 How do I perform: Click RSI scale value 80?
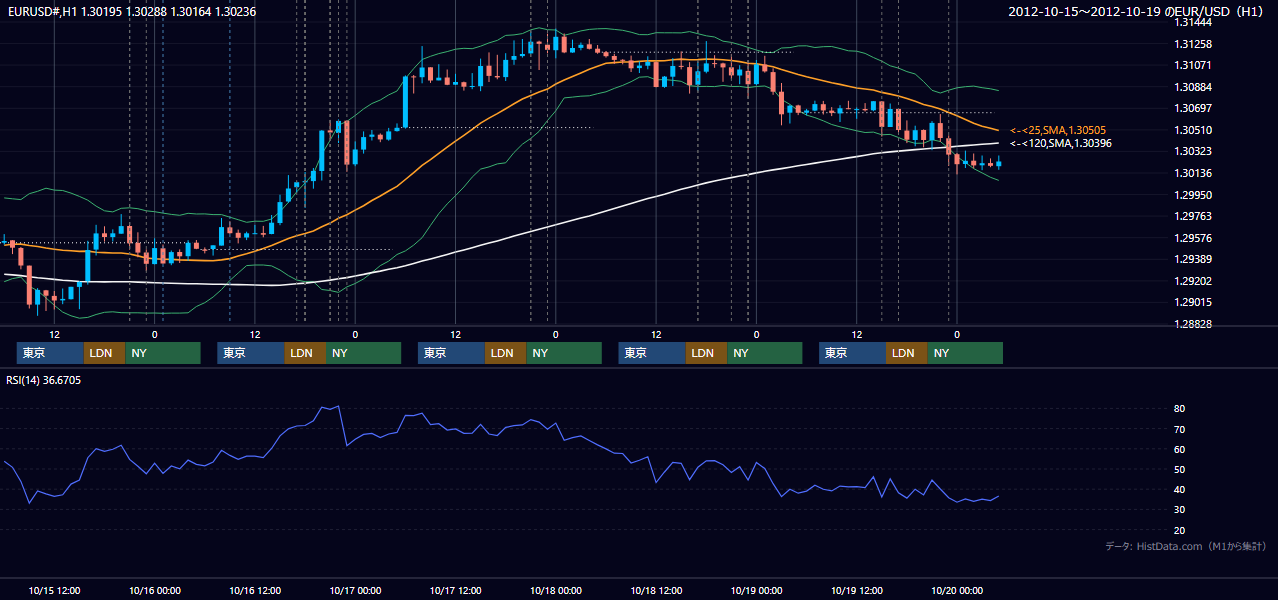(1180, 409)
